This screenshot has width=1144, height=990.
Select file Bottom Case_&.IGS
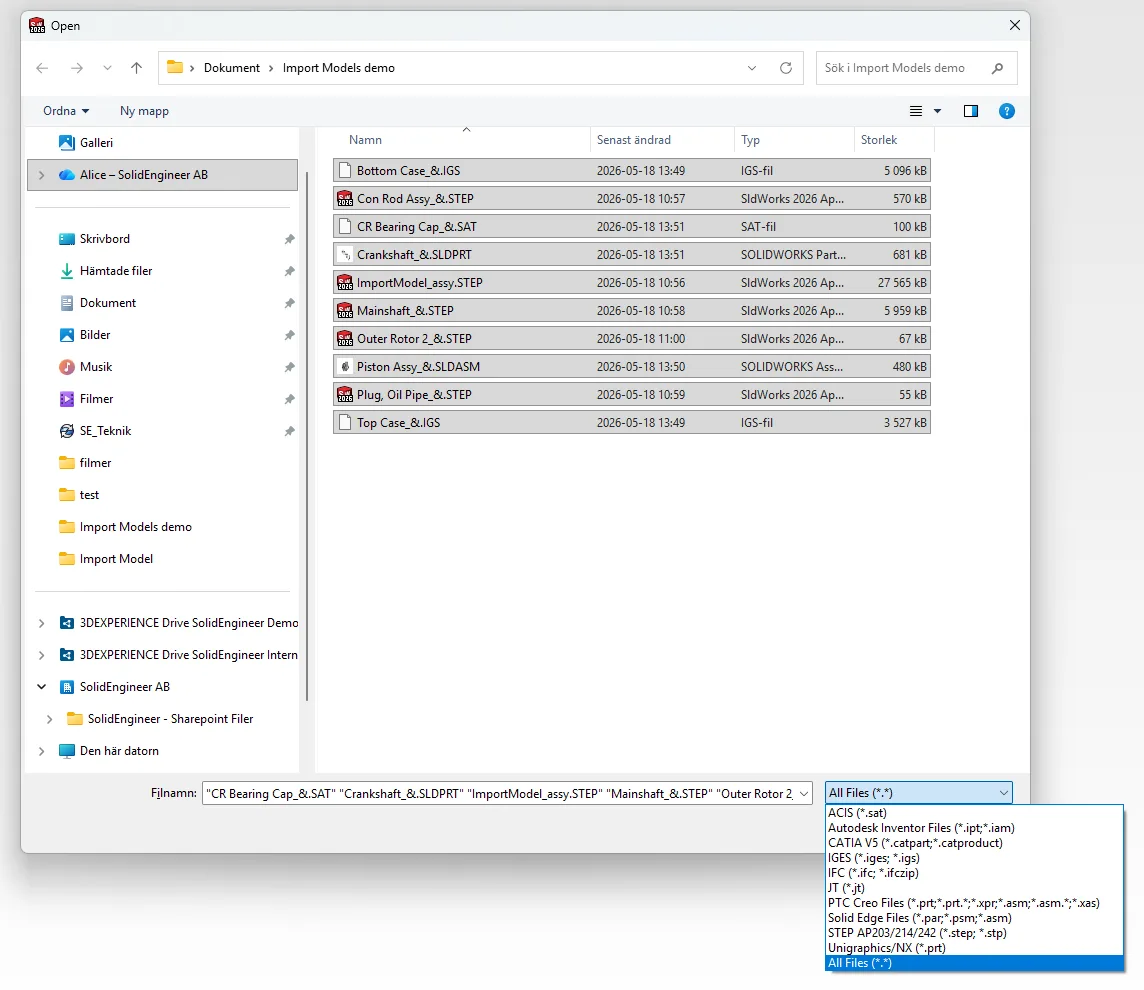point(632,171)
